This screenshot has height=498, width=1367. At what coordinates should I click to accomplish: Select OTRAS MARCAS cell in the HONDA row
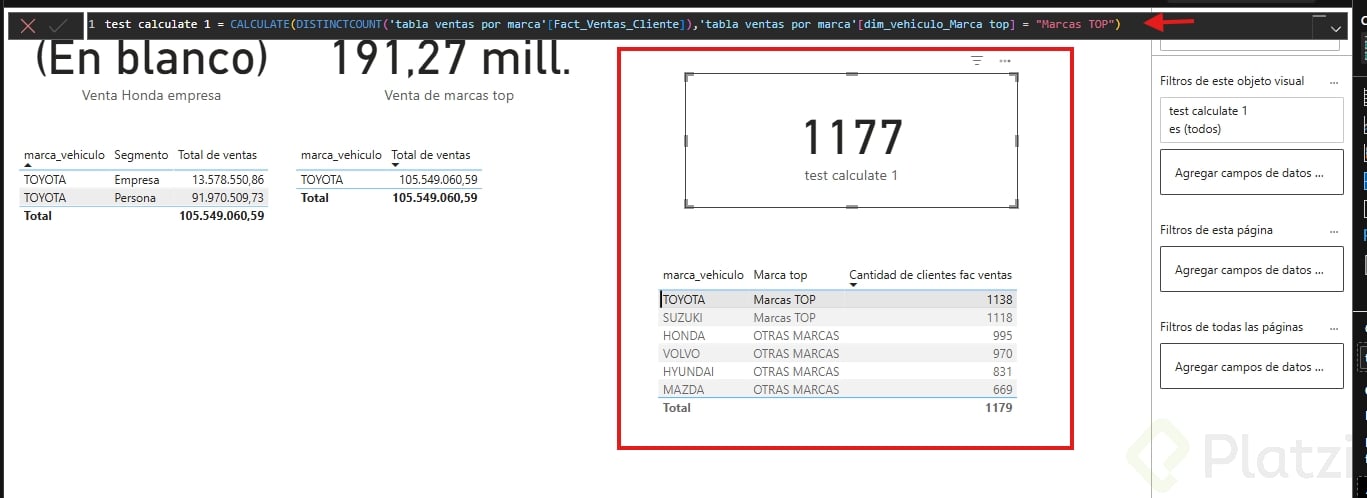click(x=796, y=336)
